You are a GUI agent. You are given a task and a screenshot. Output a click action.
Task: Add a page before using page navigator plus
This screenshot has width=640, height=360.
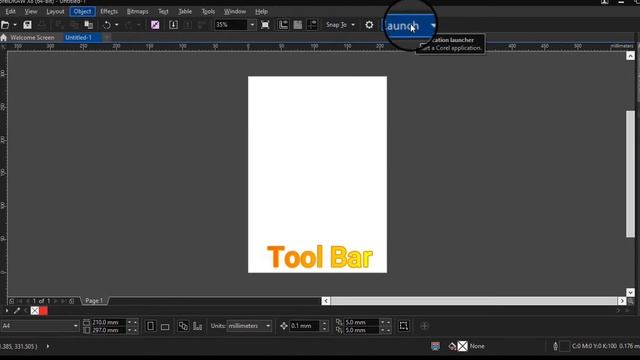click(11, 301)
